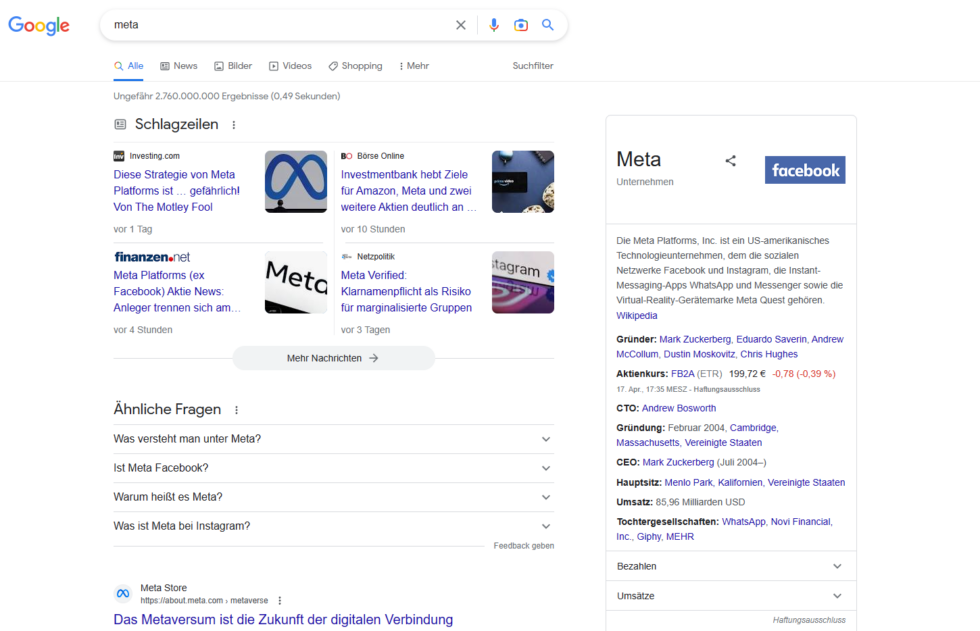Click the Menlo Park headquarters link

pos(688,482)
